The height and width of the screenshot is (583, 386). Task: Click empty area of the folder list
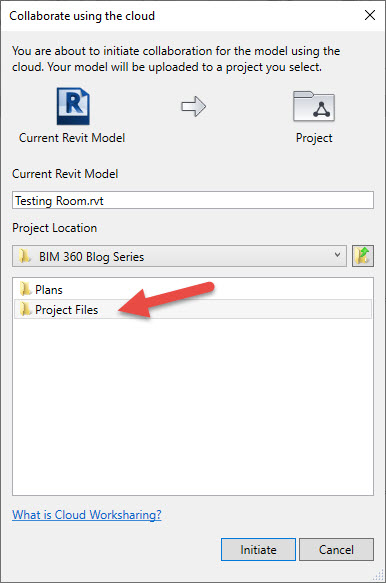coord(193,405)
